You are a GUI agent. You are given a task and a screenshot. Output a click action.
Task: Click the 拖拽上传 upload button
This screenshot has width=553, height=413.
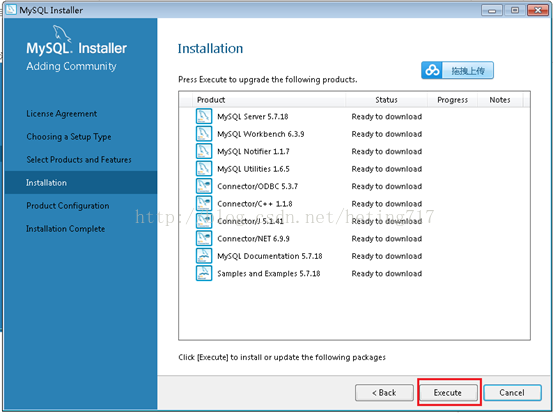click(x=457, y=70)
